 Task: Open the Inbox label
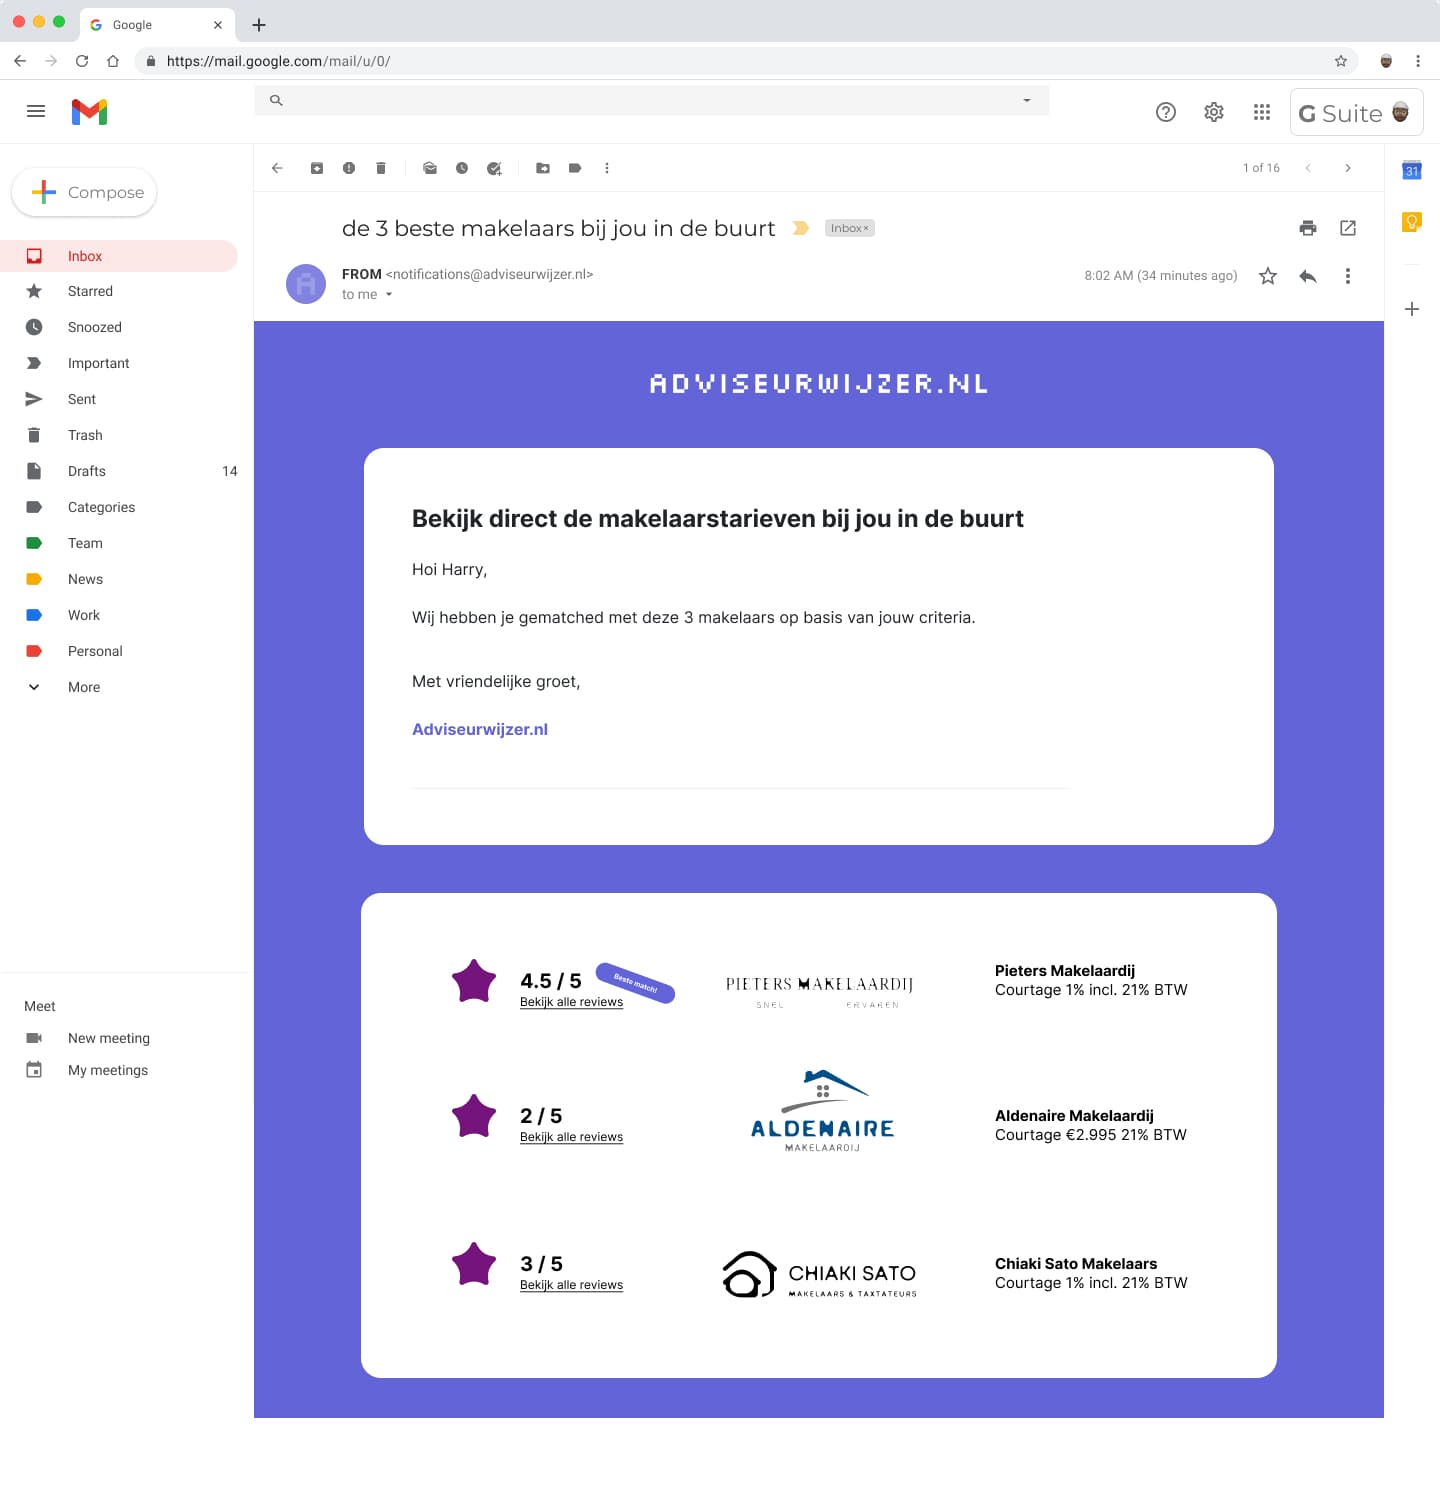[84, 256]
